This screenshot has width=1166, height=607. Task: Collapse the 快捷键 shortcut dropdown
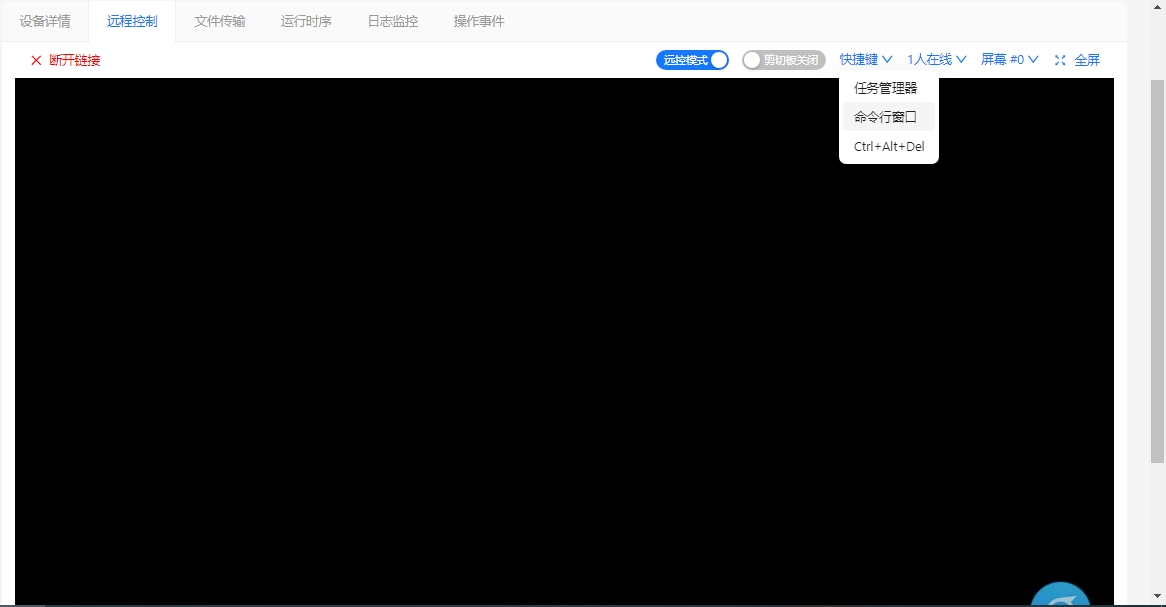click(x=866, y=60)
